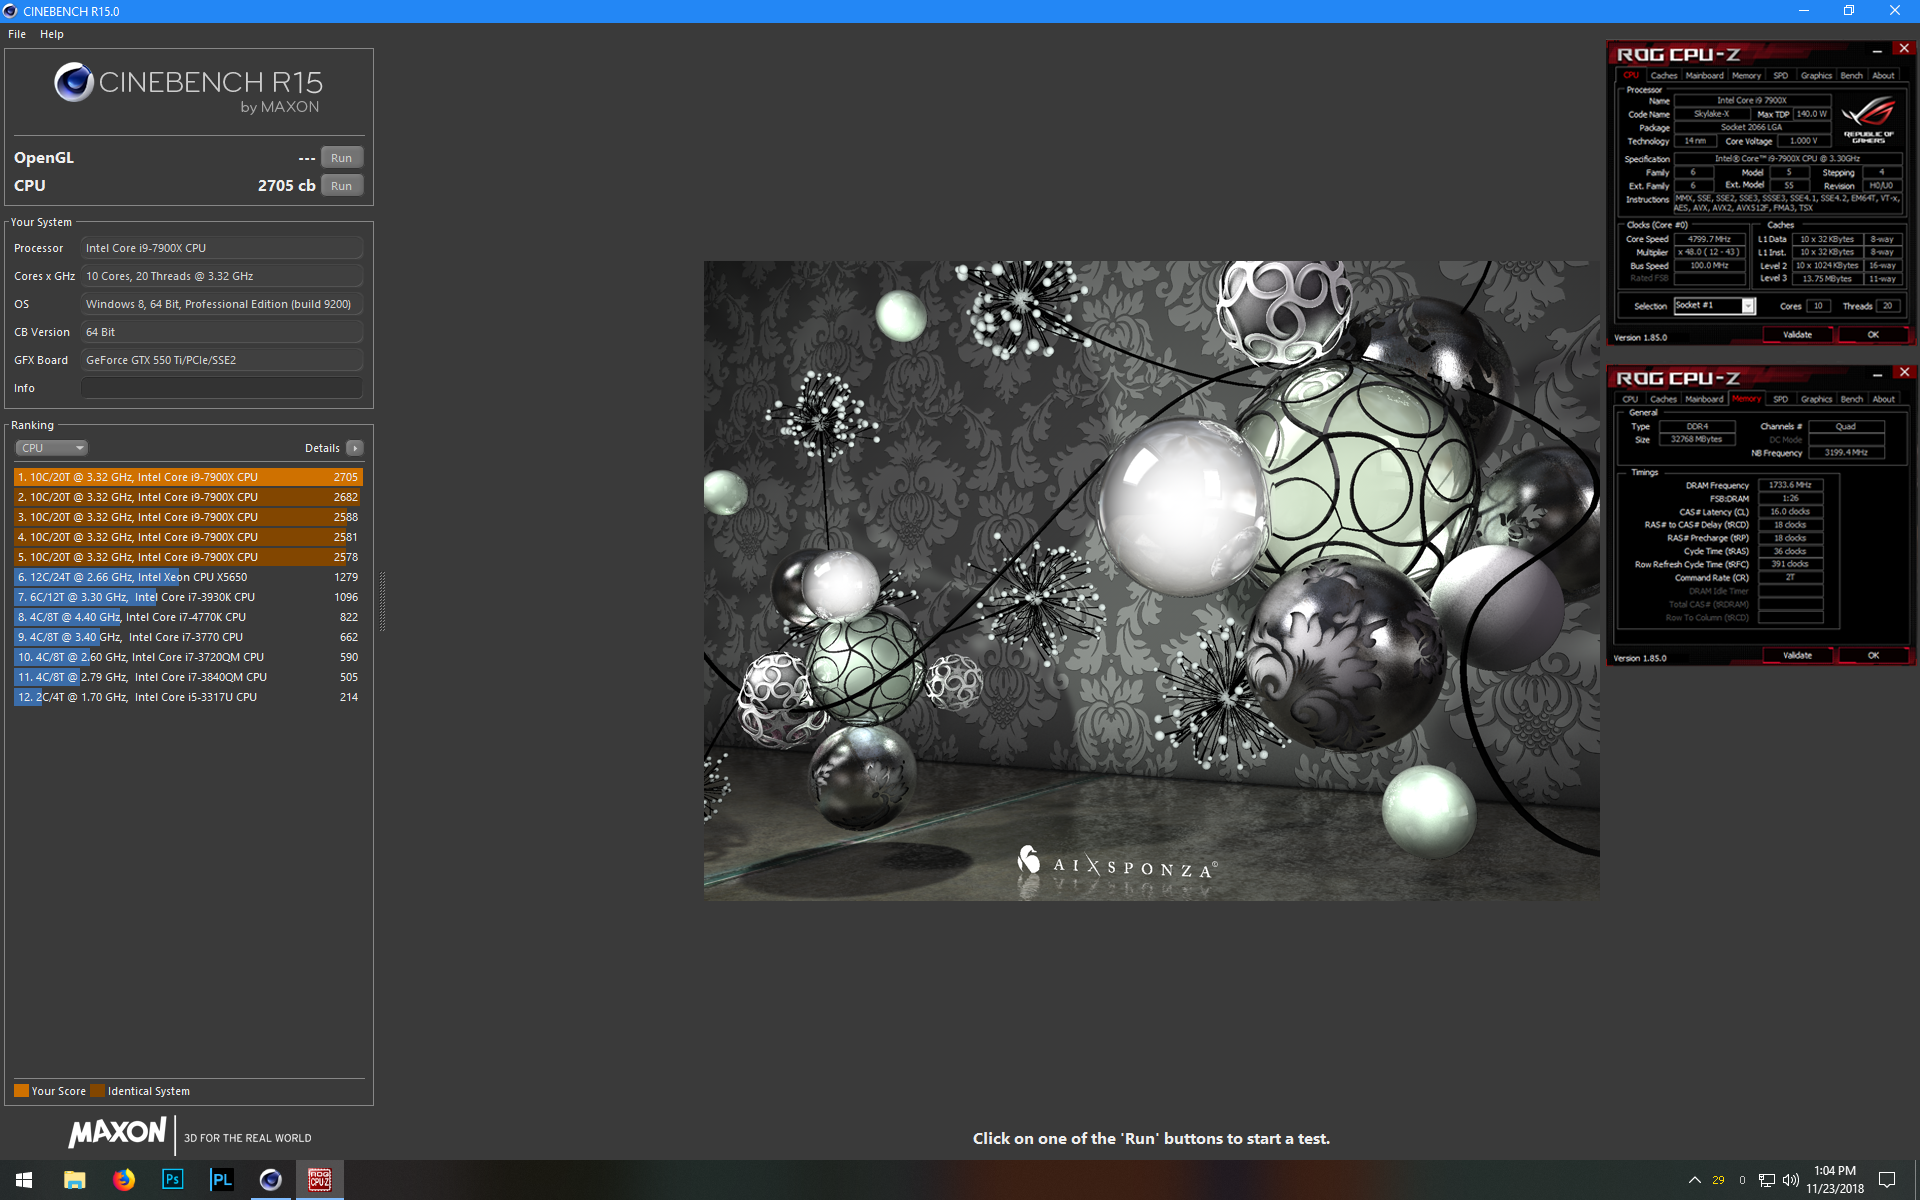The height and width of the screenshot is (1200, 1920).
Task: Open About tab in upper CPU-Z window
Action: click(1884, 76)
